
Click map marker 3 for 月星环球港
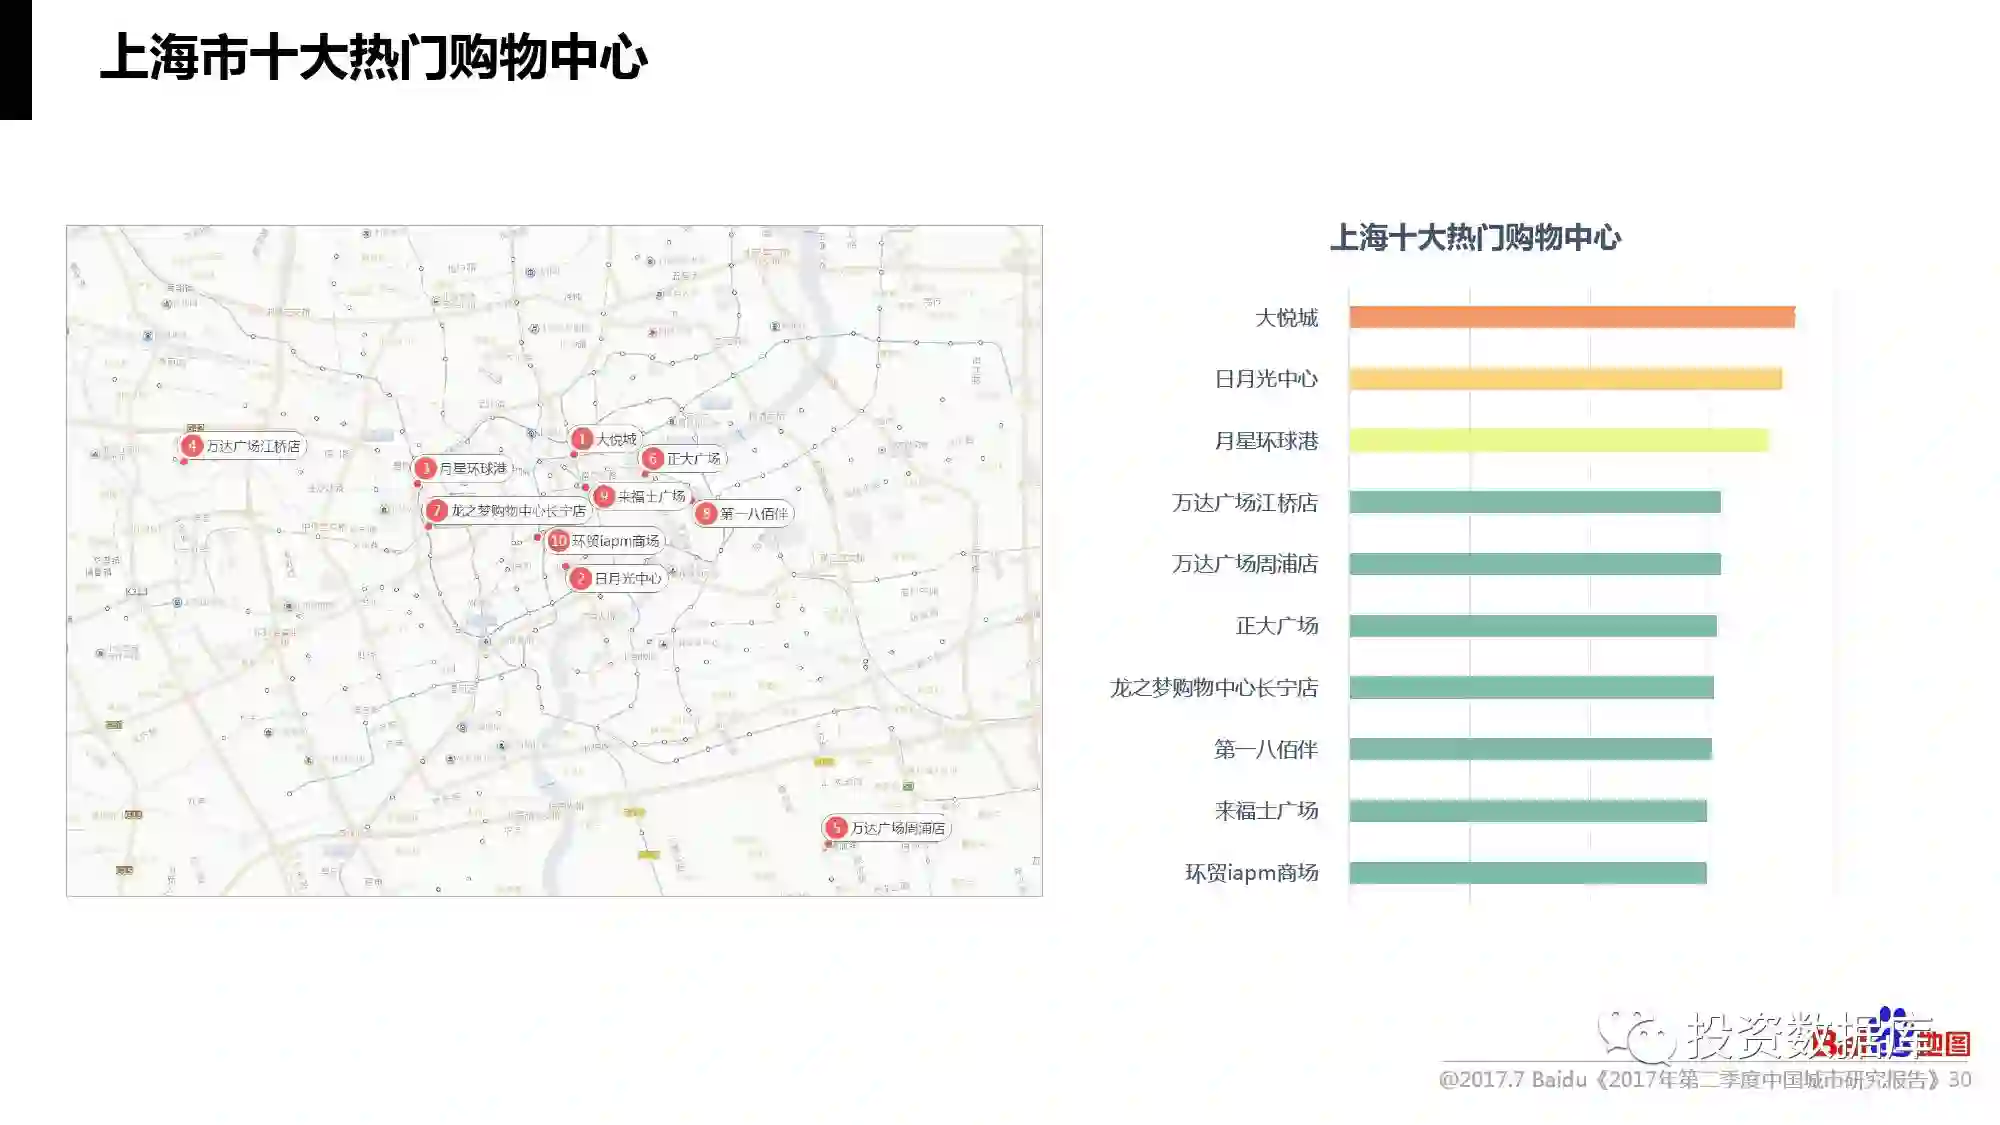coord(425,468)
